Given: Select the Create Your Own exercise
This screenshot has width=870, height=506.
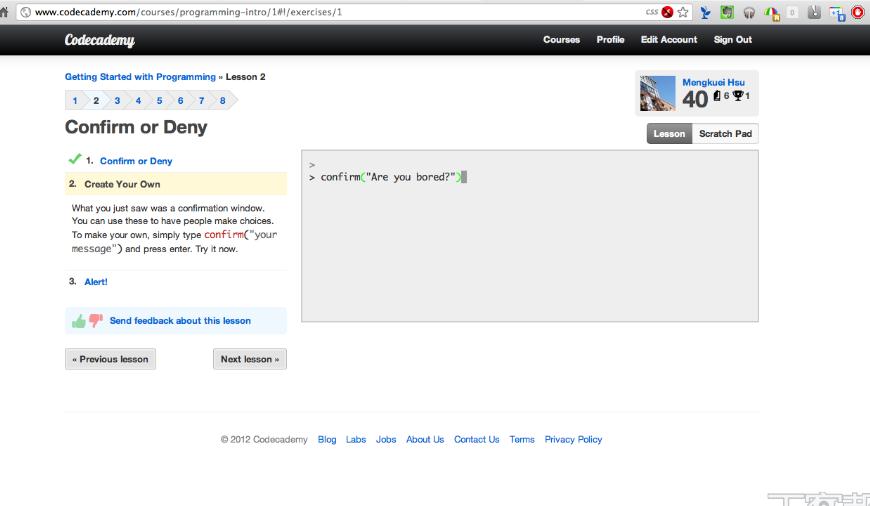Looking at the screenshot, I should (x=176, y=184).
